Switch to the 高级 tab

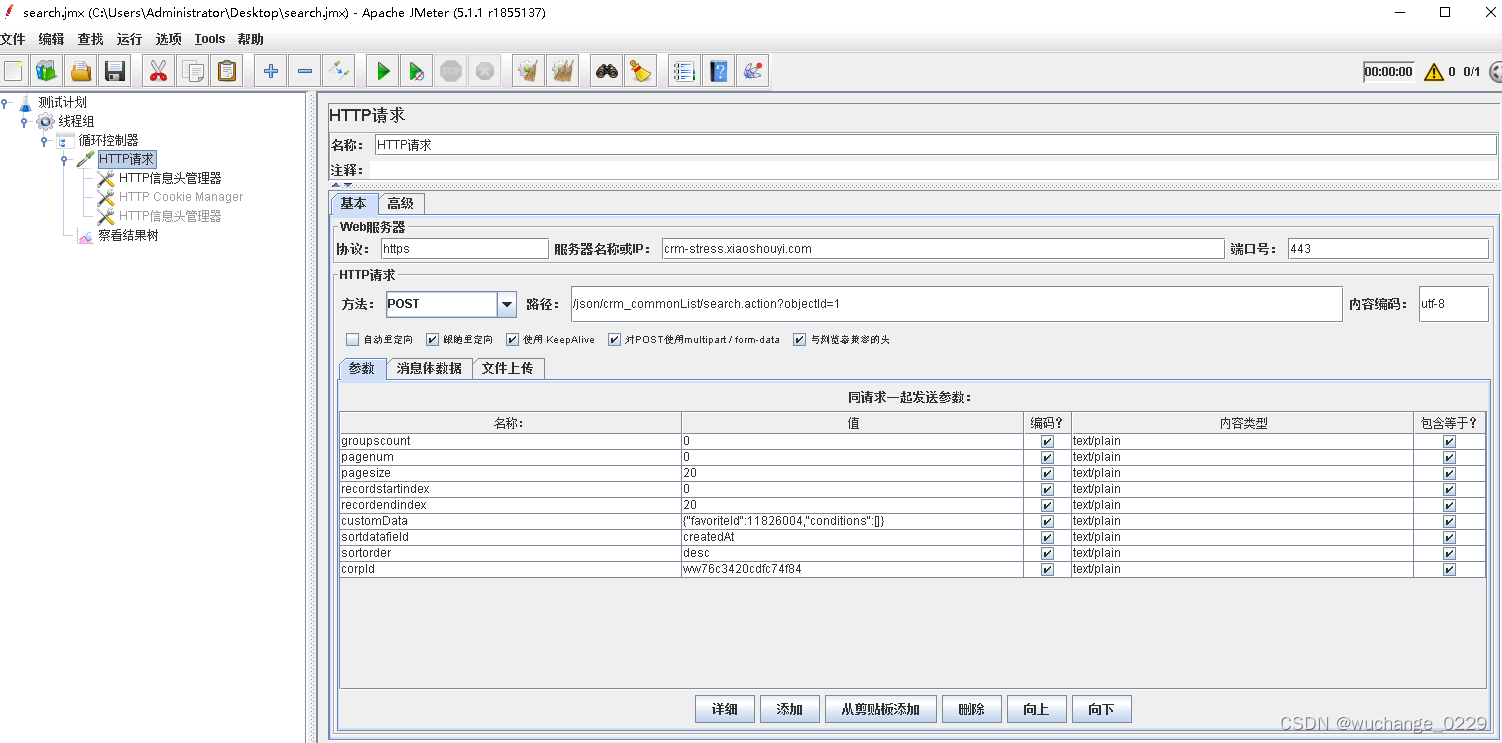[402, 202]
